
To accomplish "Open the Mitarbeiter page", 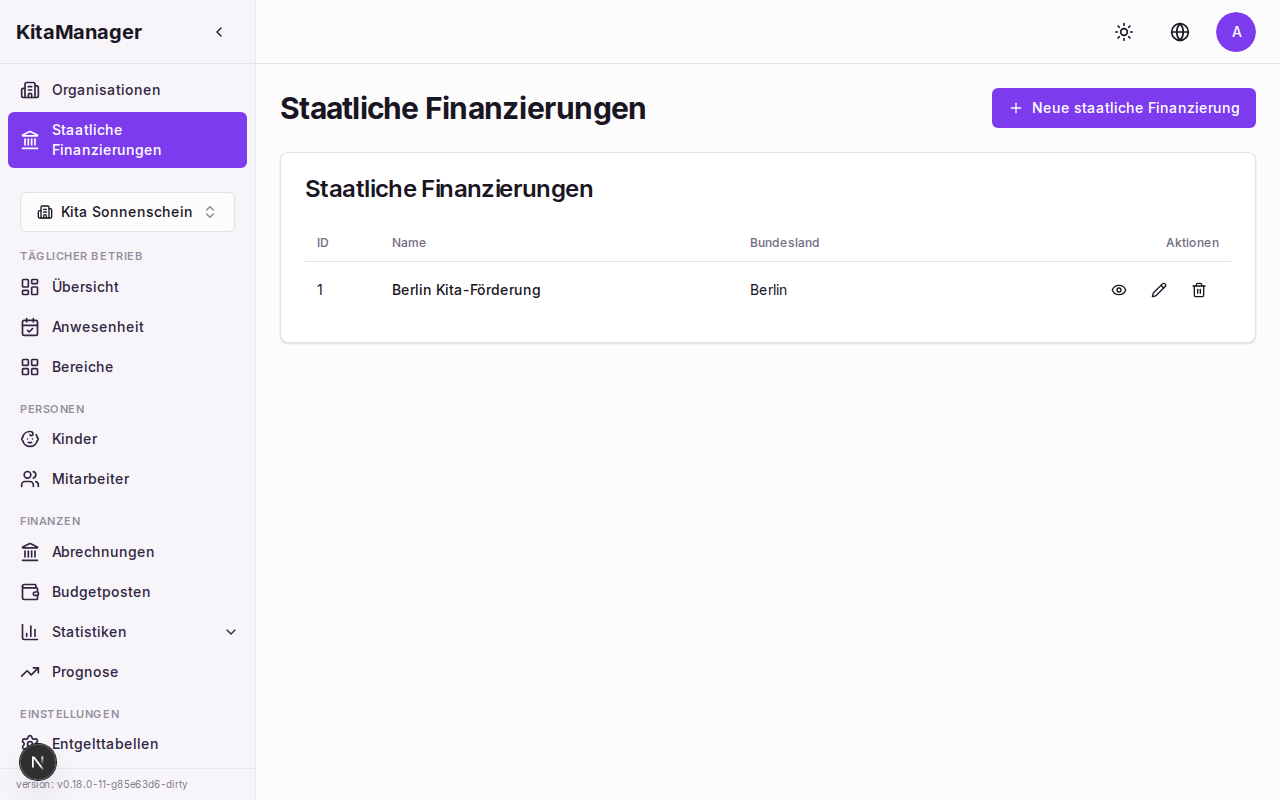I will coord(90,479).
